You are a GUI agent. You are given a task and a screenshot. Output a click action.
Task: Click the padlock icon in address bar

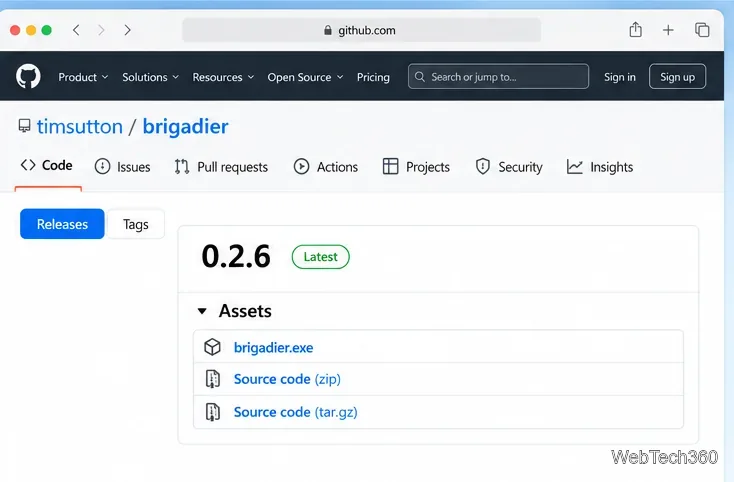[x=328, y=30]
